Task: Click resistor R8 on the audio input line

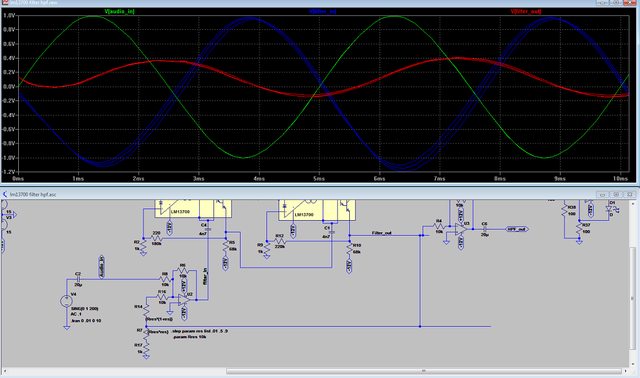Action: coord(165,279)
